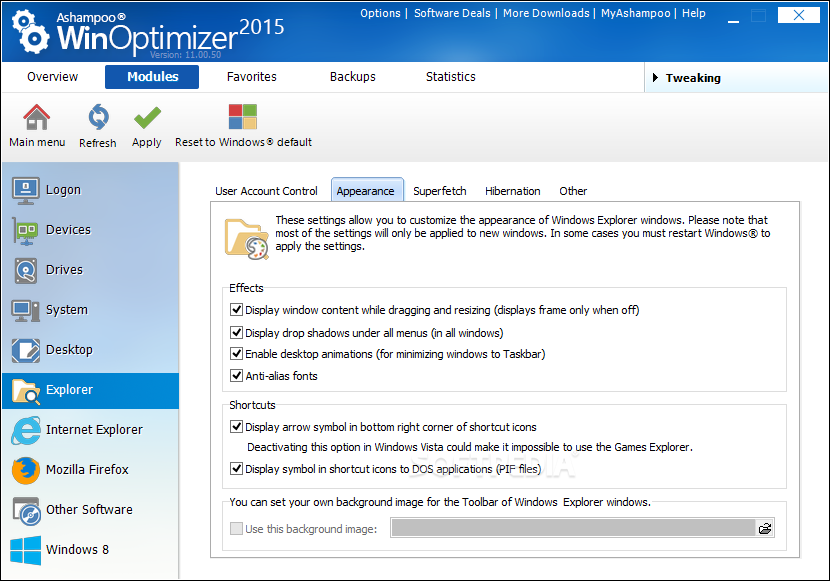
Task: Open the Software Deals link
Action: tap(452, 13)
